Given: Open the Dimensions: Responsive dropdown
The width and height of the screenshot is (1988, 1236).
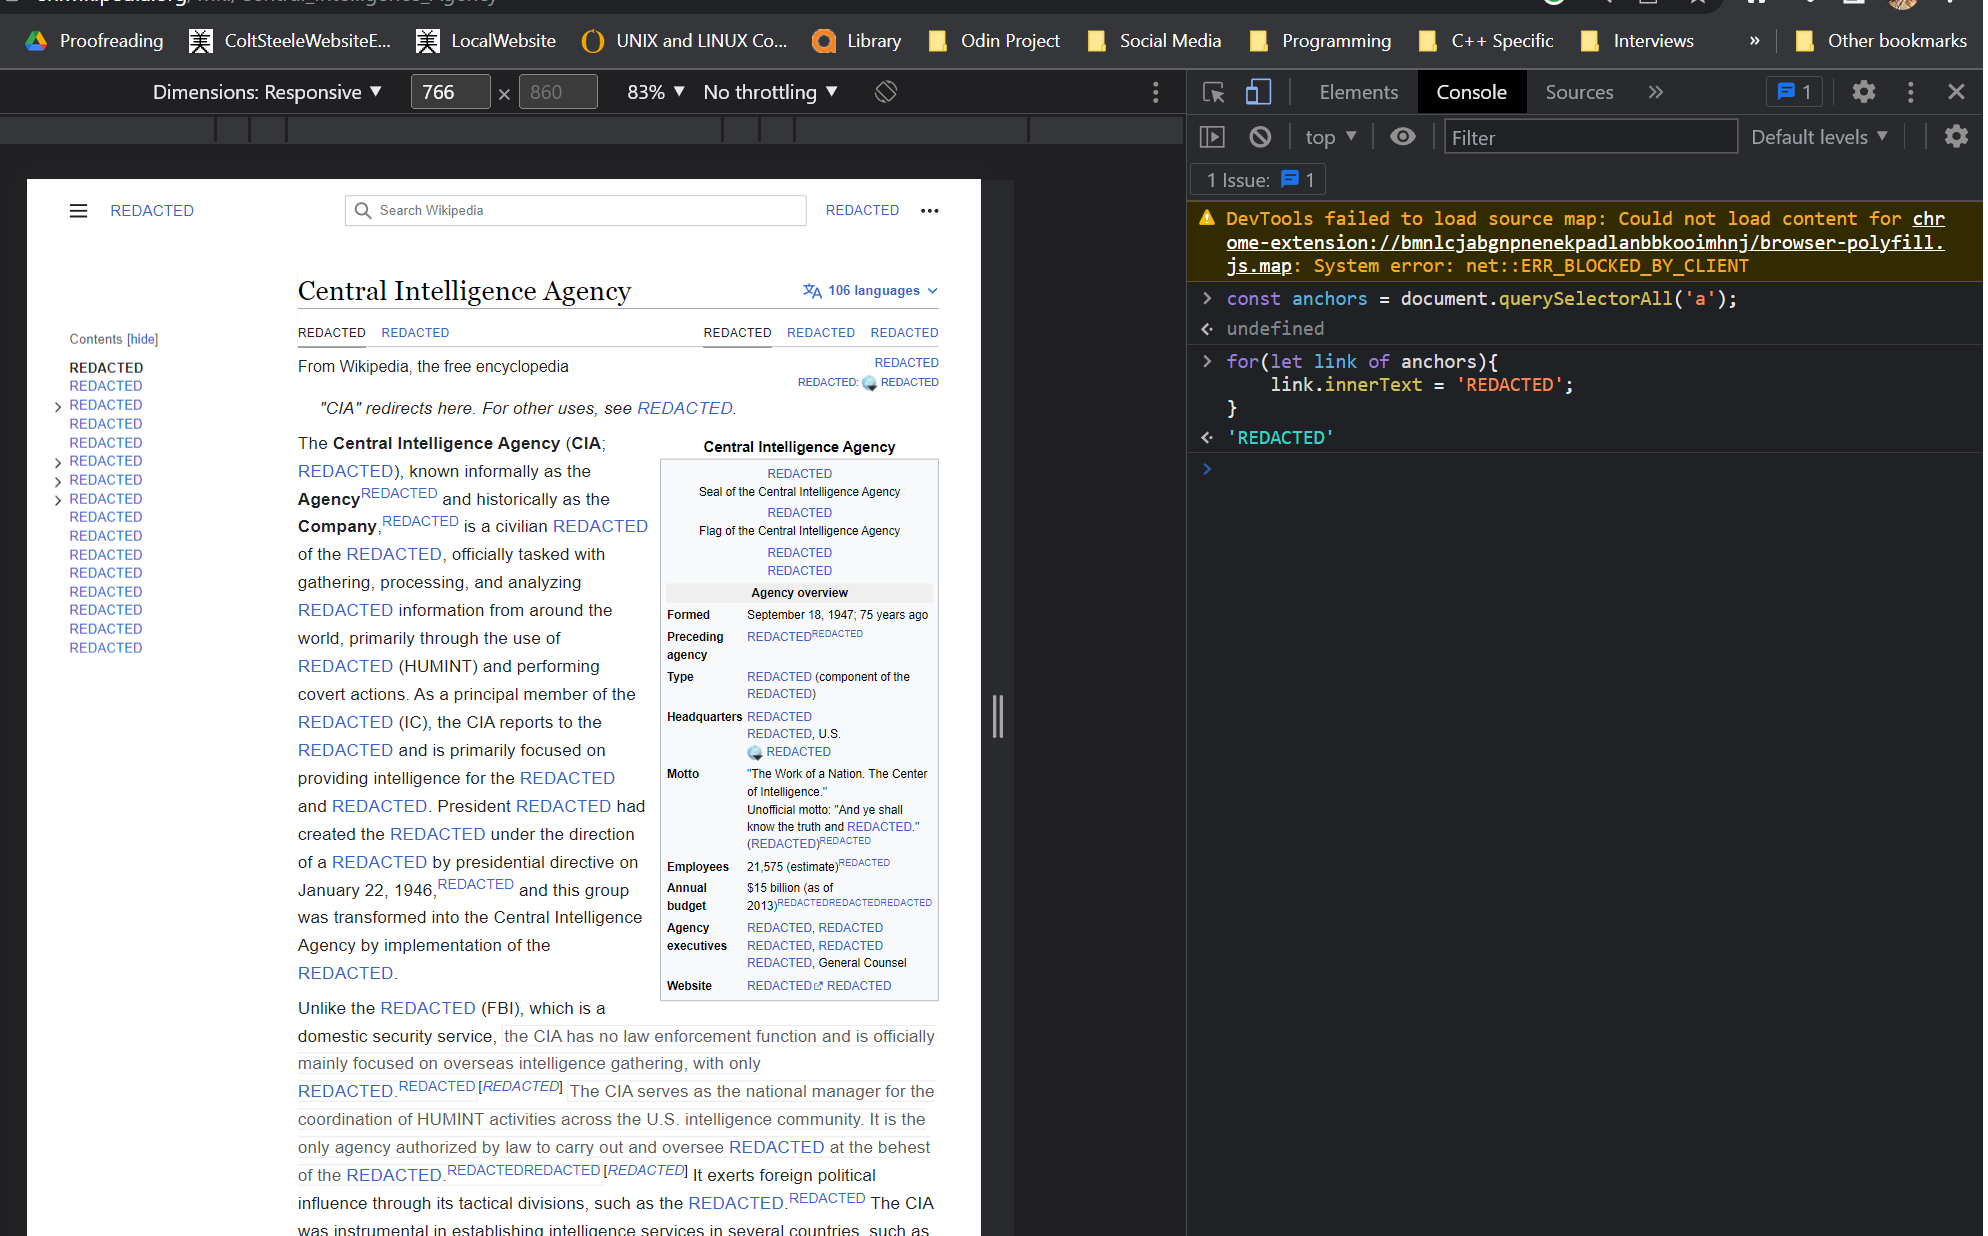Looking at the screenshot, I should coord(267,92).
